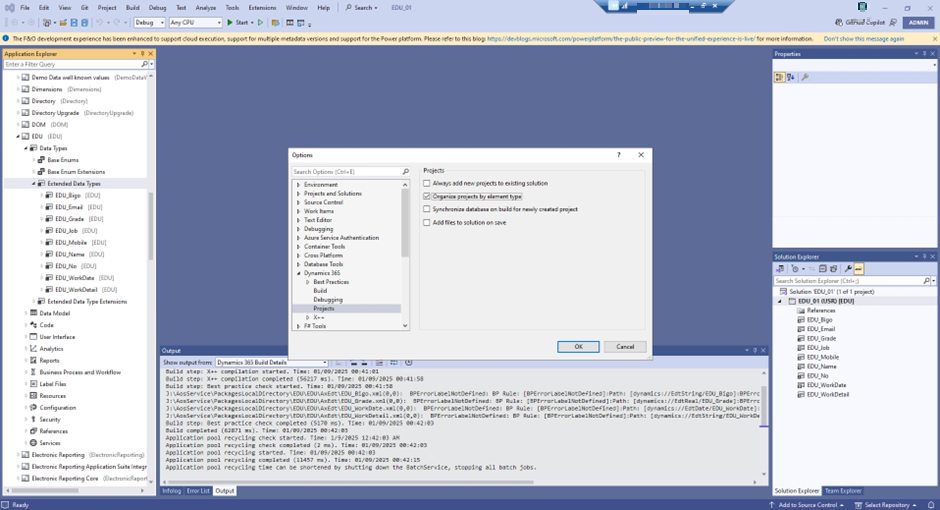This screenshot has width=940, height=510.
Task: Check Add files to solution on save
Action: [427, 222]
